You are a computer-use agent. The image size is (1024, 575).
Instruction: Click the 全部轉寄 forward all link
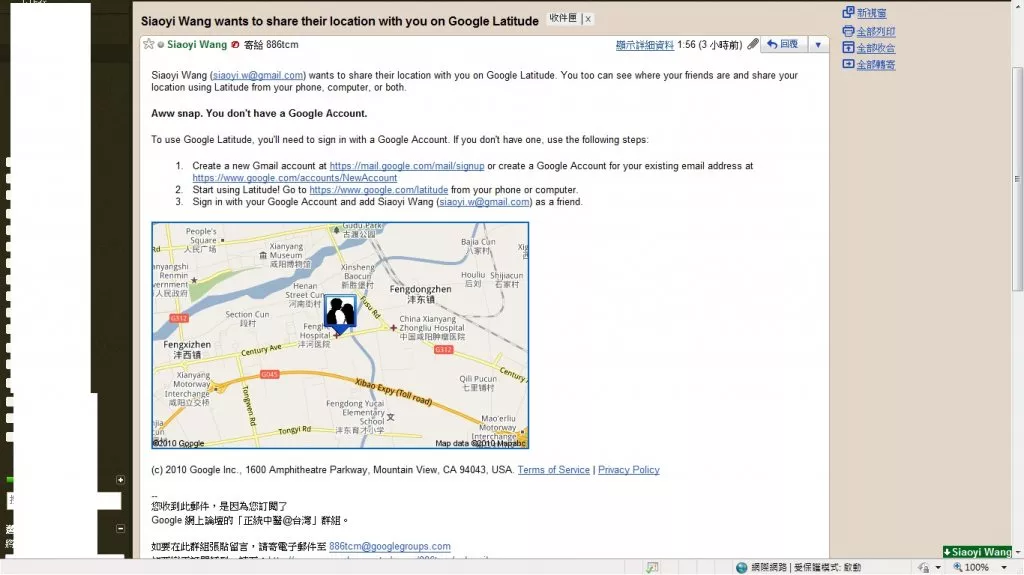[876, 65]
